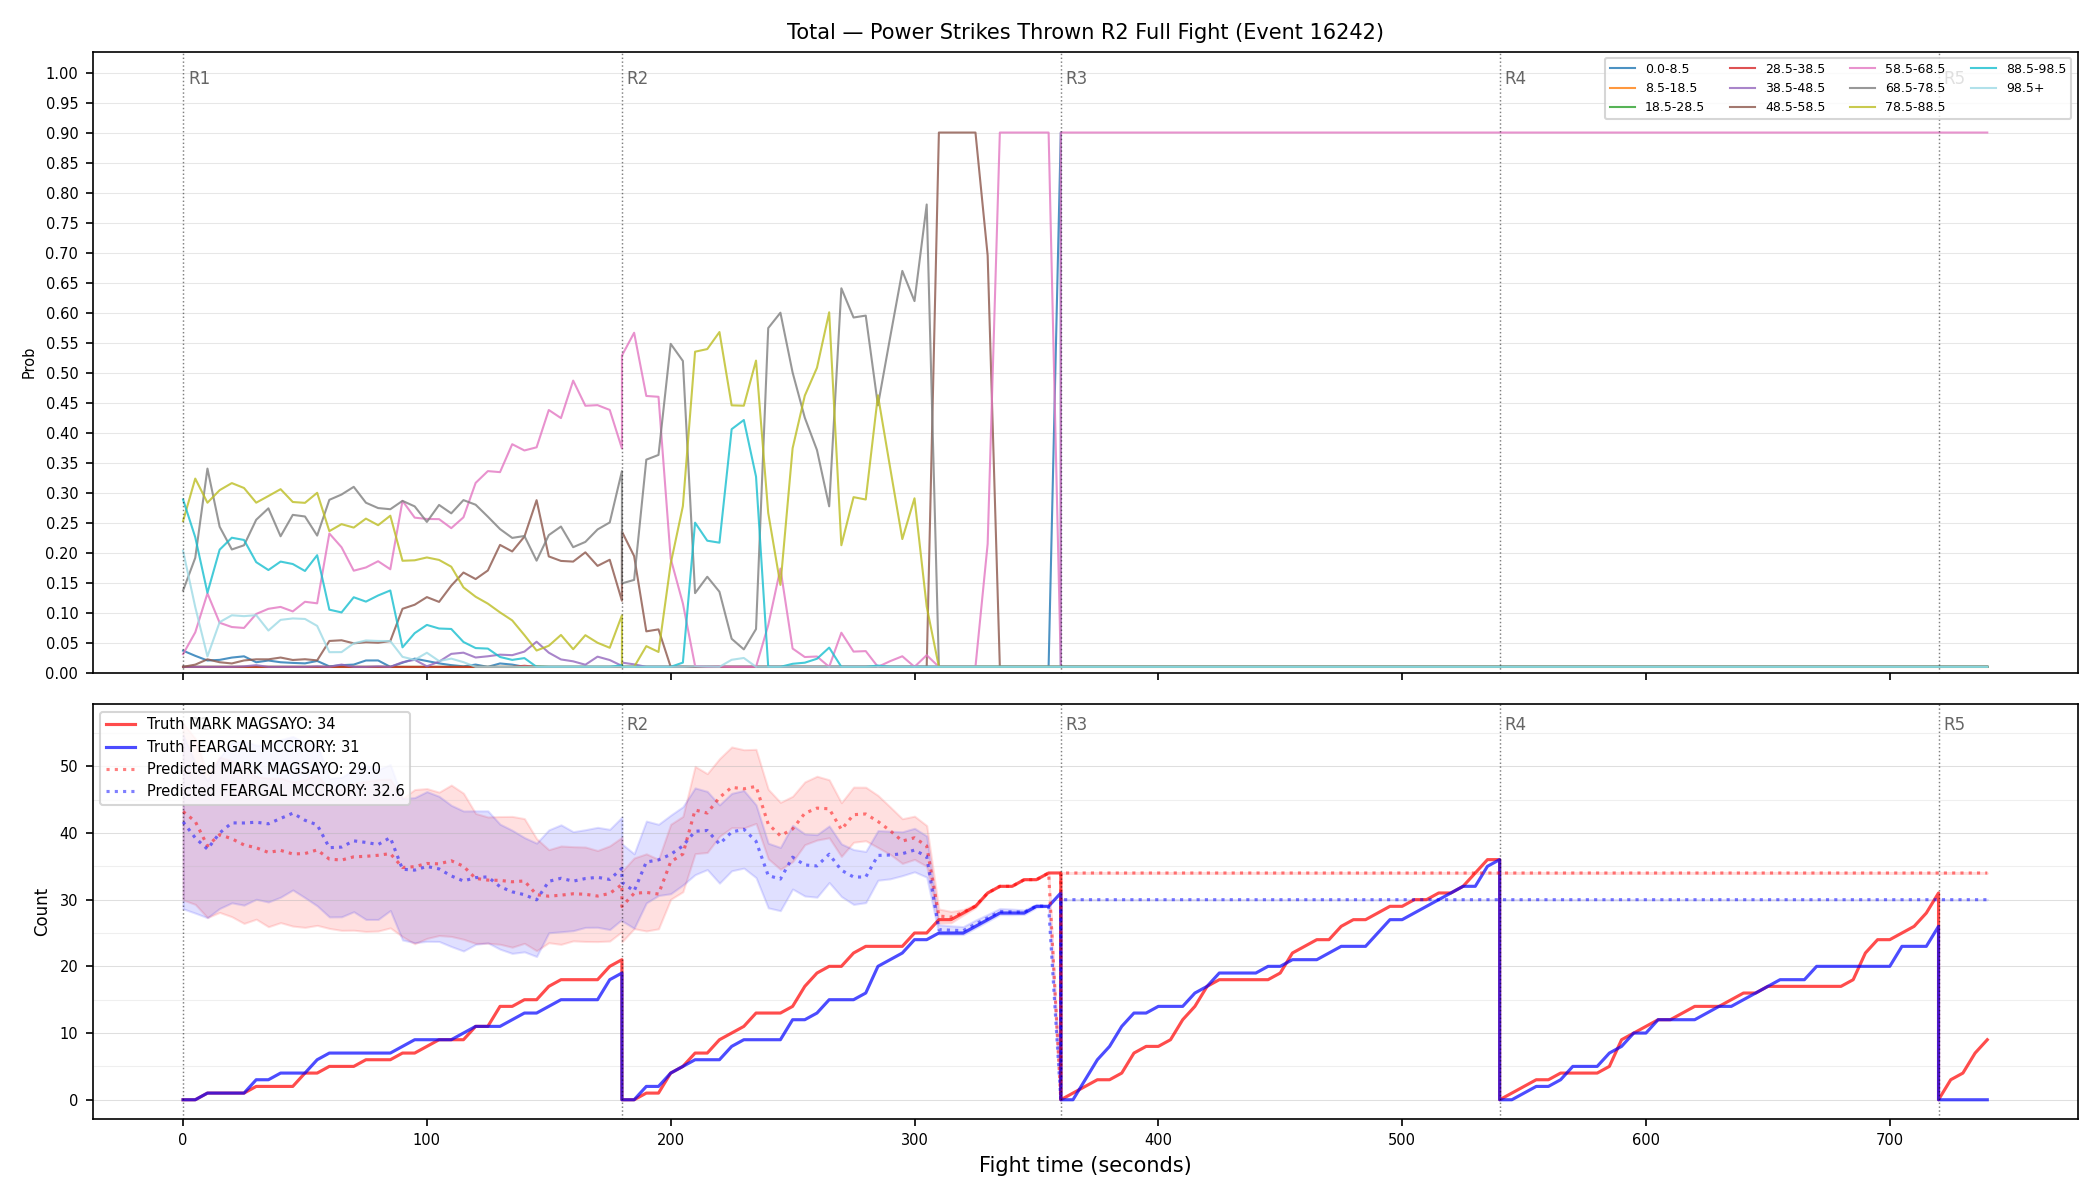Click the 400 tick on the fight time axis

(x=1158, y=1139)
